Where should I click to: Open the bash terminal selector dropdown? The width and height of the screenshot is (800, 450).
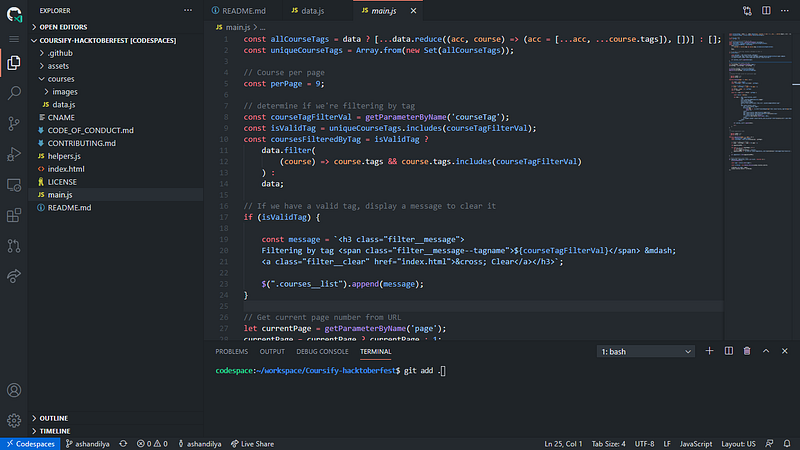pyautogui.click(x=643, y=352)
